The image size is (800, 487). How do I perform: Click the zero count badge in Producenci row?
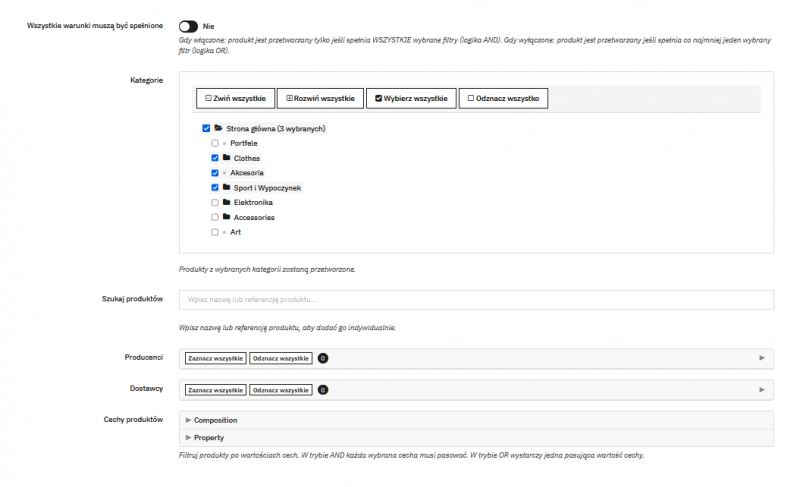(323, 358)
